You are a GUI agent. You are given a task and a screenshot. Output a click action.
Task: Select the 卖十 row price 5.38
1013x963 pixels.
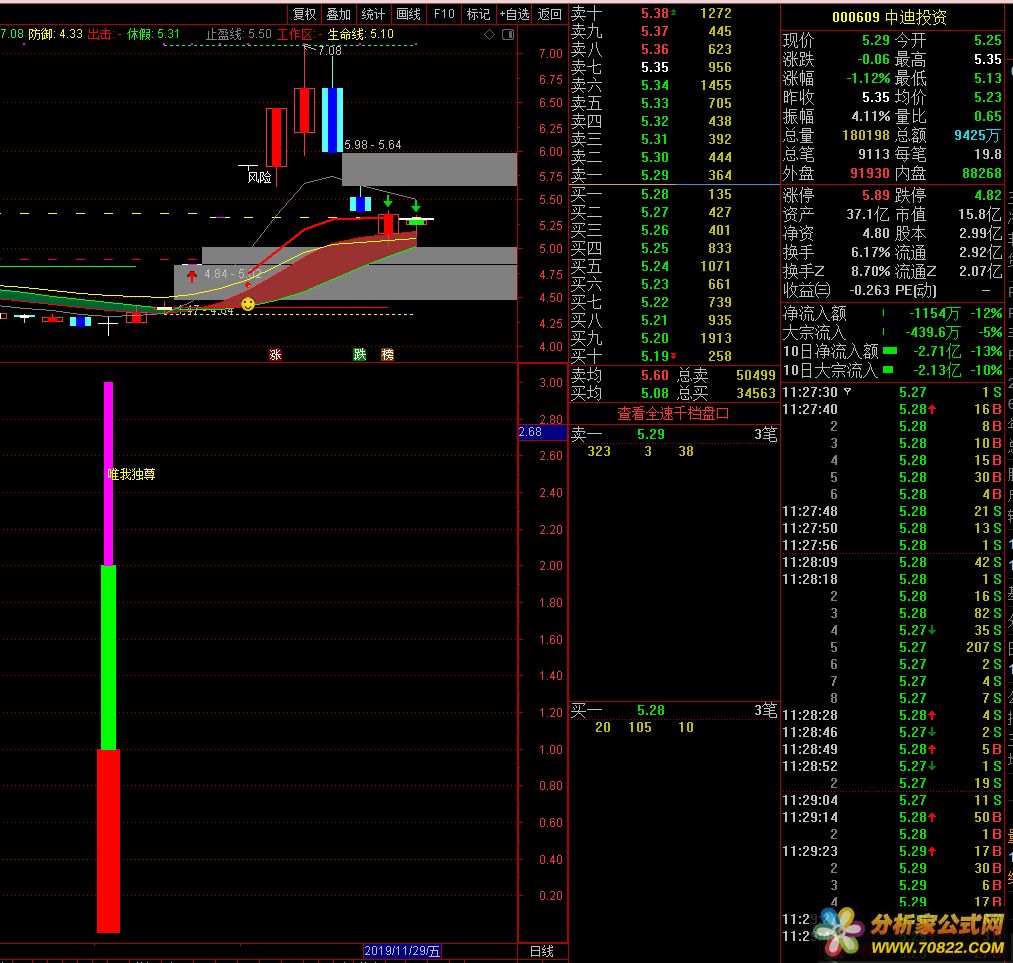(x=655, y=13)
